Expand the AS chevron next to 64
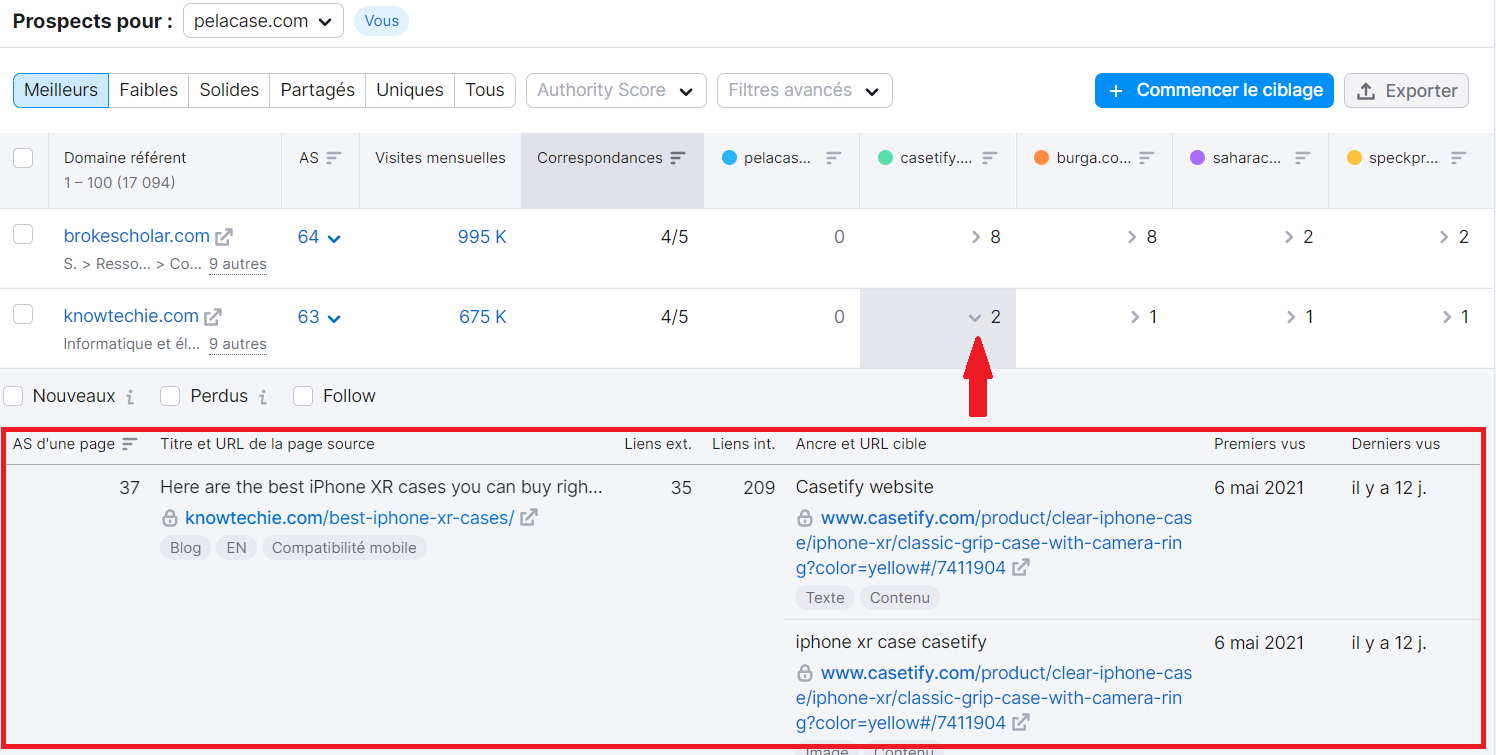 334,236
